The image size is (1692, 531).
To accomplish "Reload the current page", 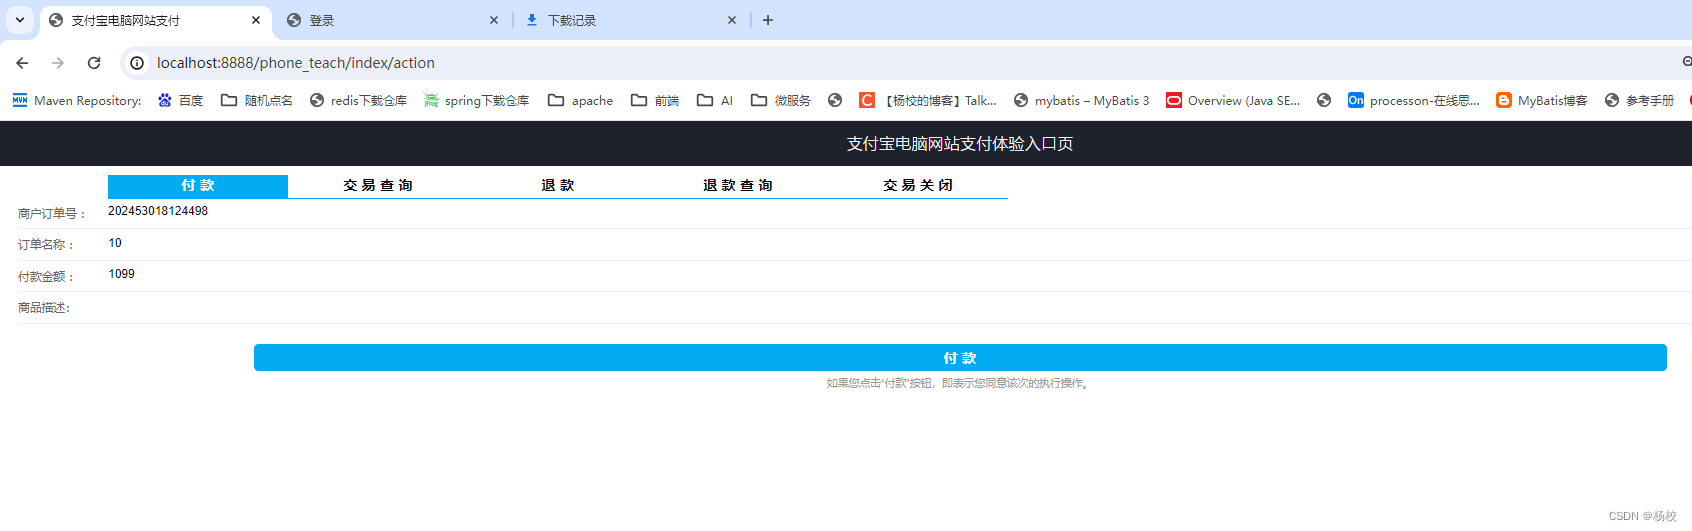I will pos(94,63).
